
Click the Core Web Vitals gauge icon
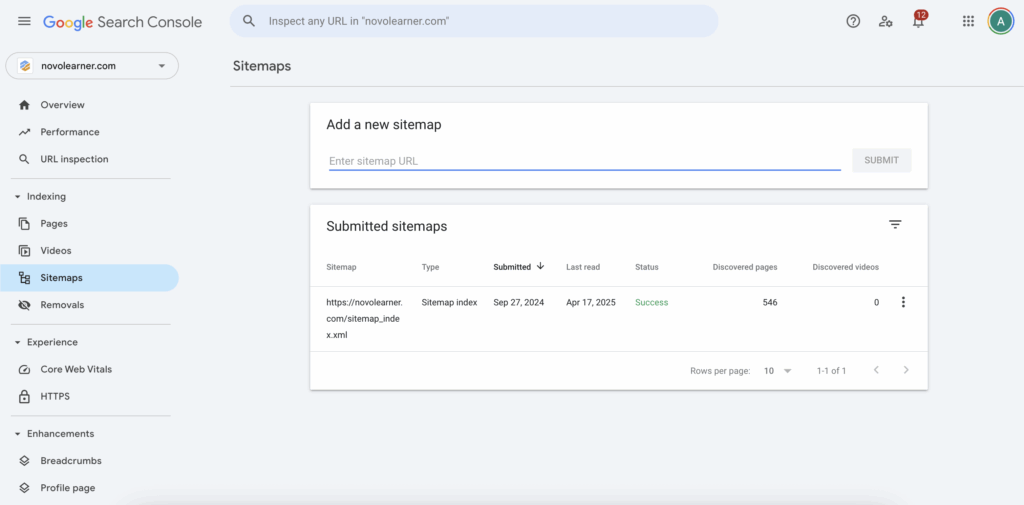coord(24,369)
